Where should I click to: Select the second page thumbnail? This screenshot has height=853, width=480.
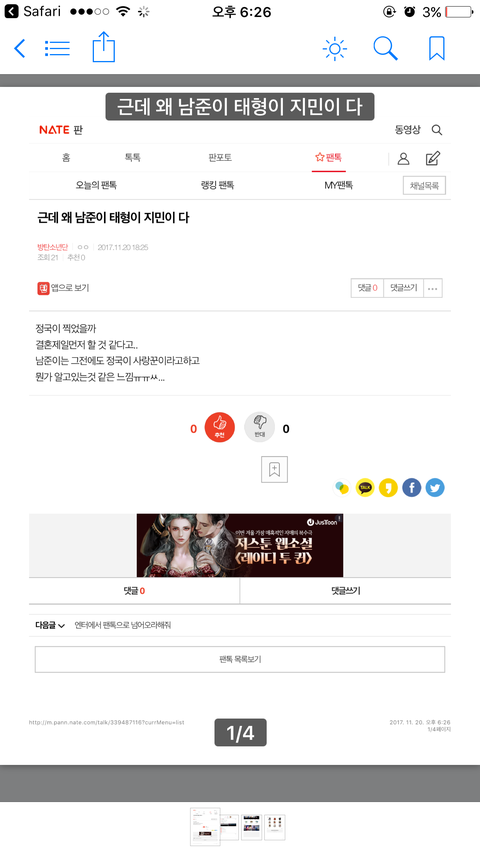coord(229,827)
